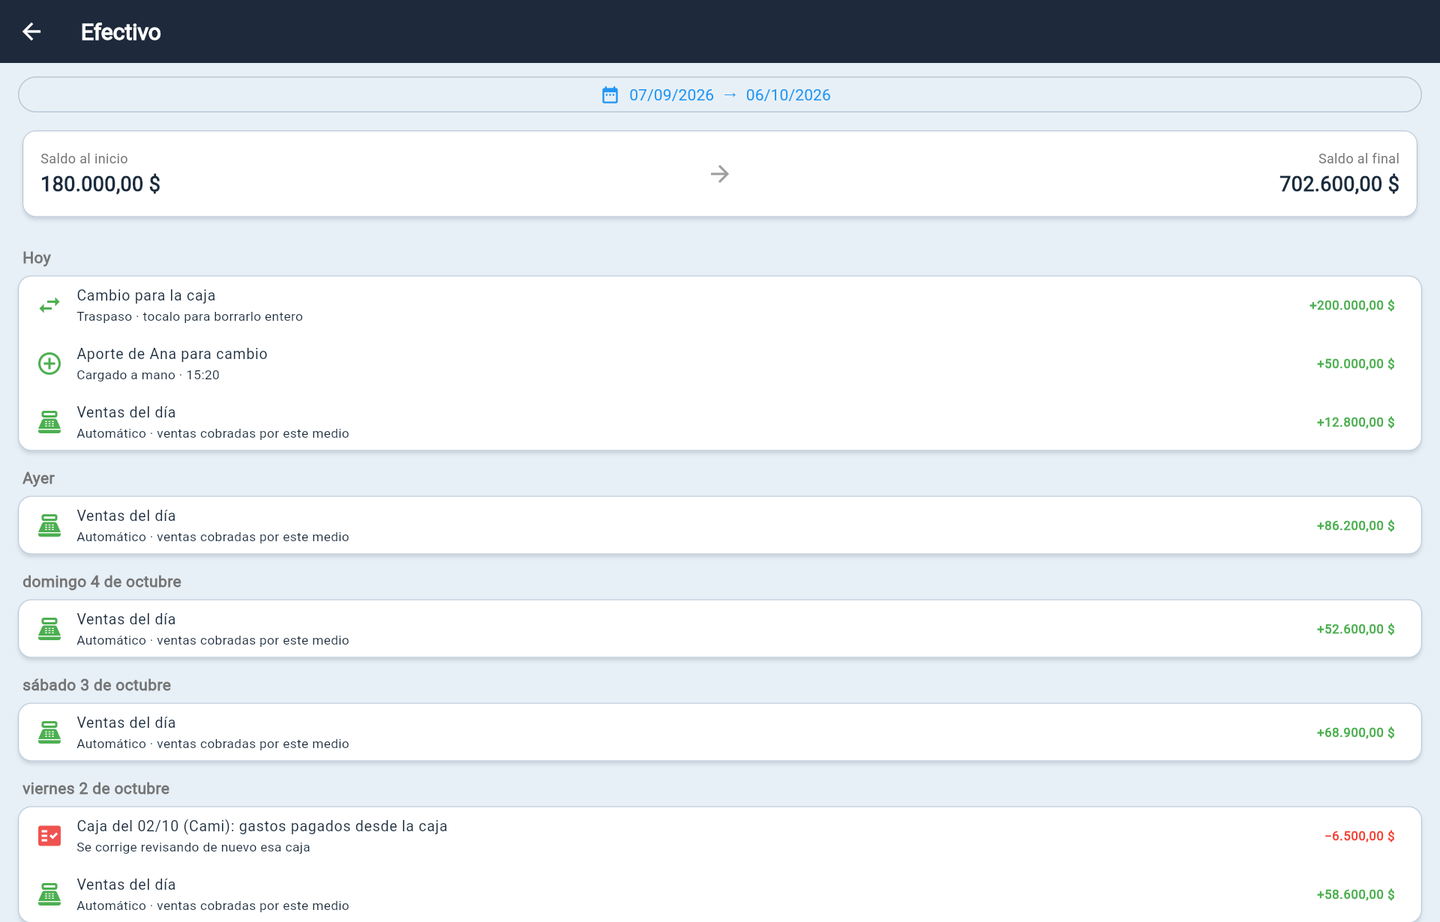This screenshot has height=922, width=1440.
Task: Click the Ayer section header
Action: click(x=39, y=478)
